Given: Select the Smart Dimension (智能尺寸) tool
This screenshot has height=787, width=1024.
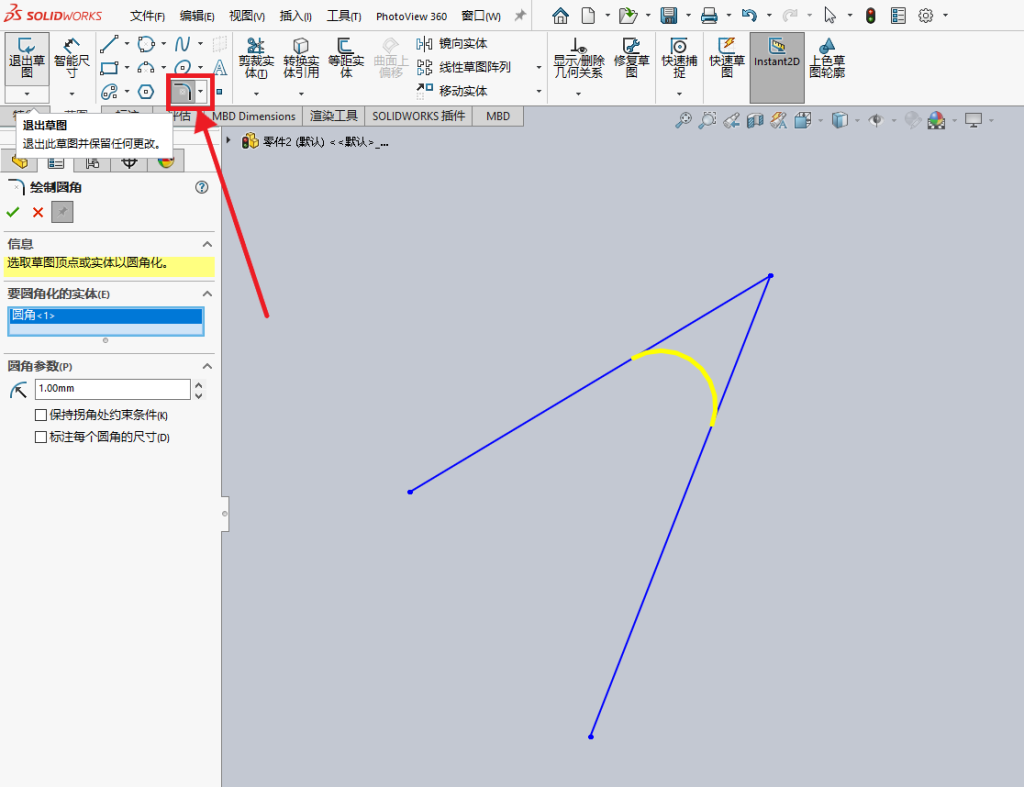Looking at the screenshot, I should pyautogui.click(x=71, y=59).
